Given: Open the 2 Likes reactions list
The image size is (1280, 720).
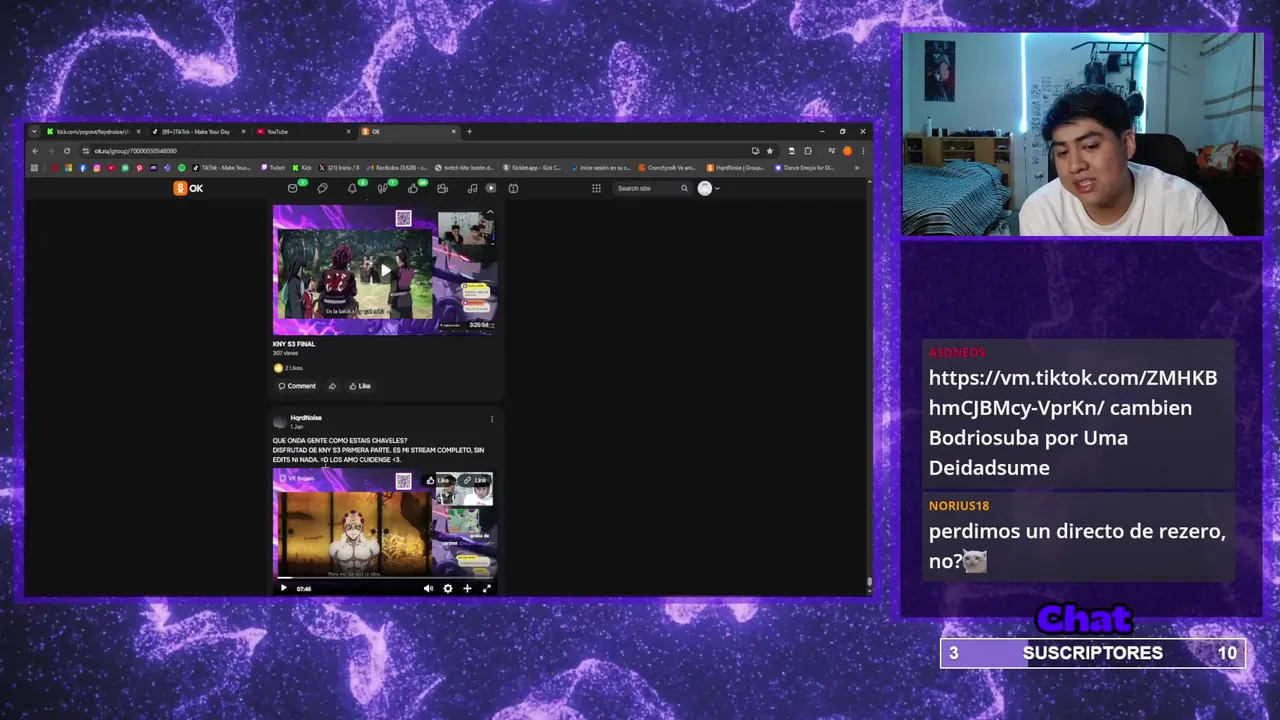Looking at the screenshot, I should (x=289, y=368).
